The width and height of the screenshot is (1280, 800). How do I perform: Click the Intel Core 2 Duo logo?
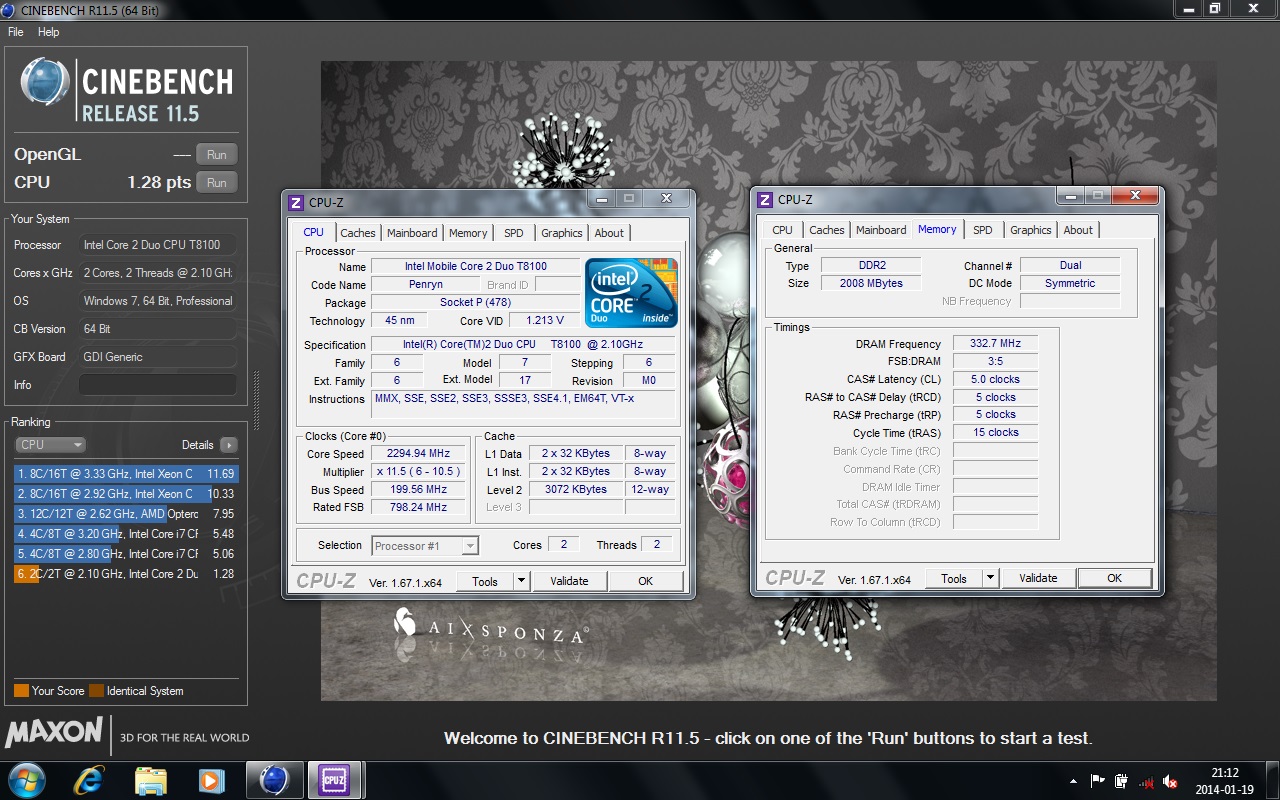[632, 292]
